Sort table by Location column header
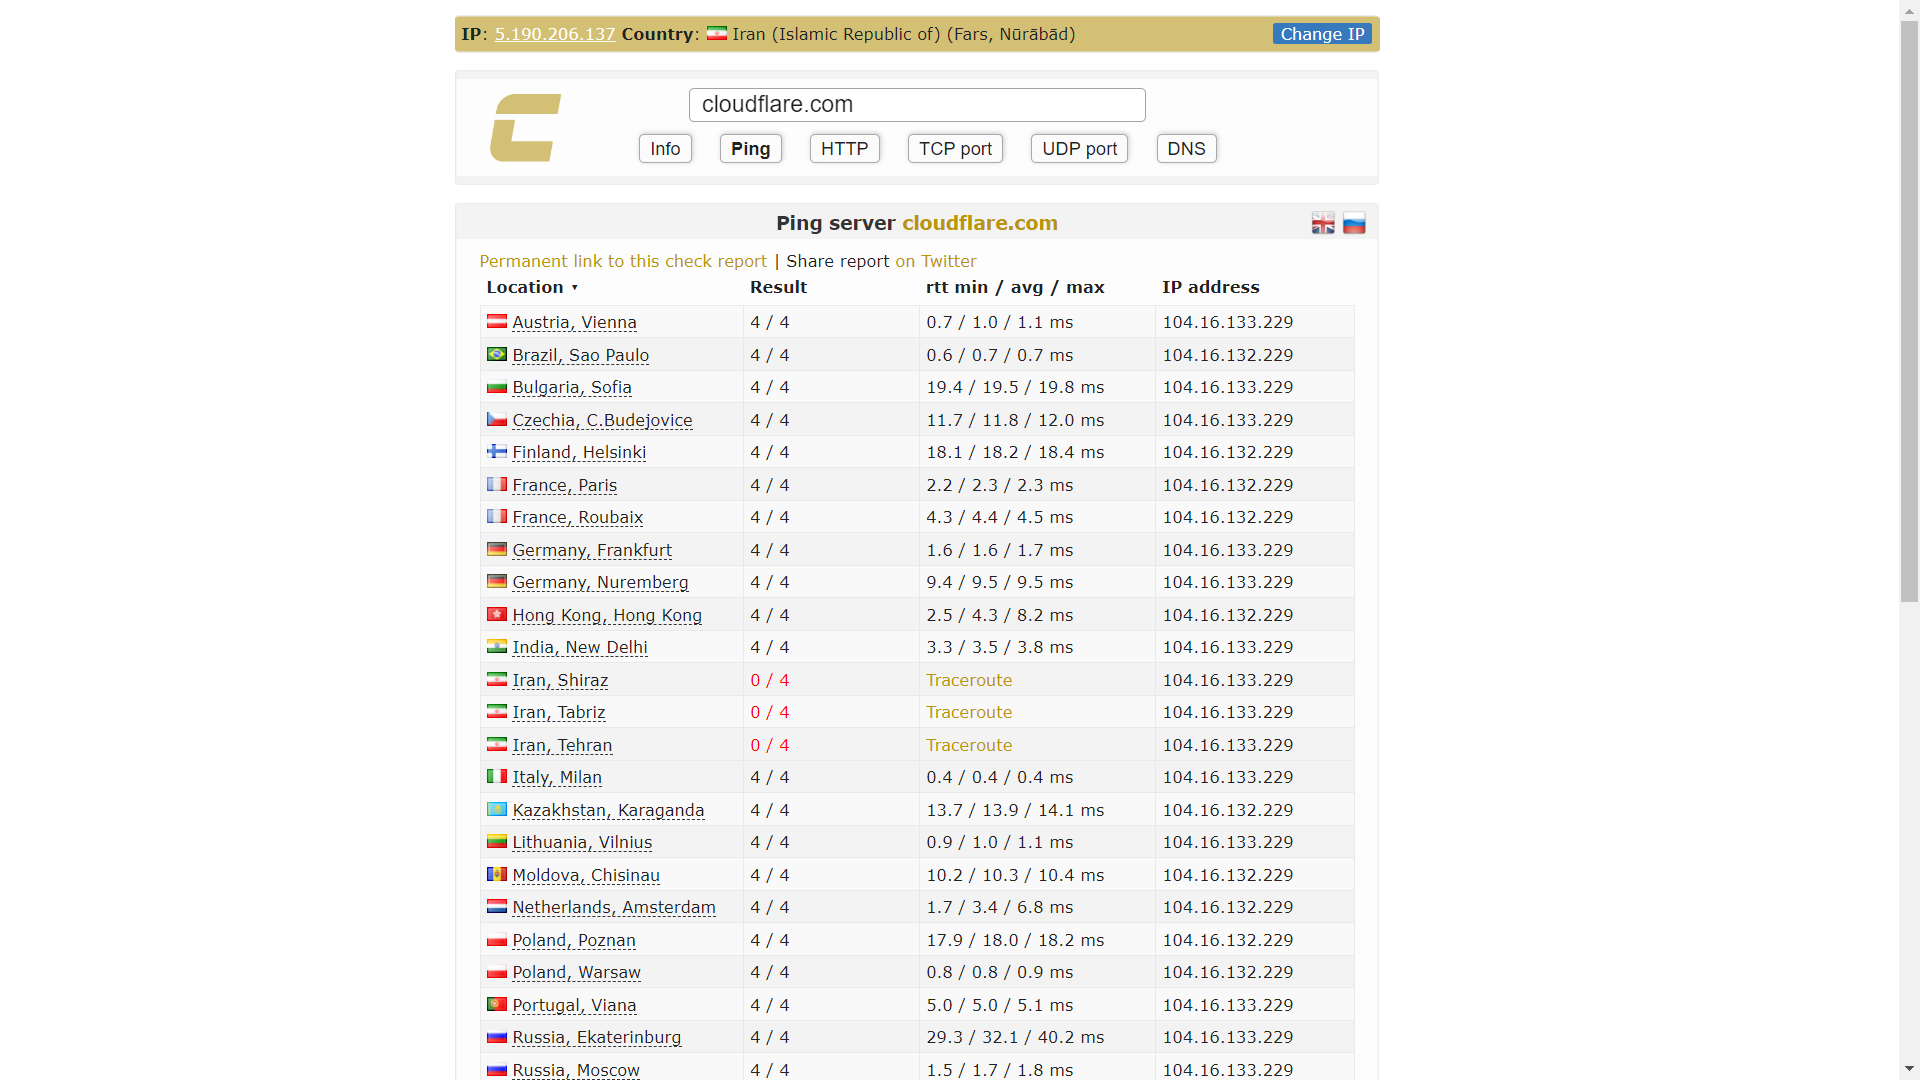This screenshot has width=1920, height=1080. click(x=531, y=287)
